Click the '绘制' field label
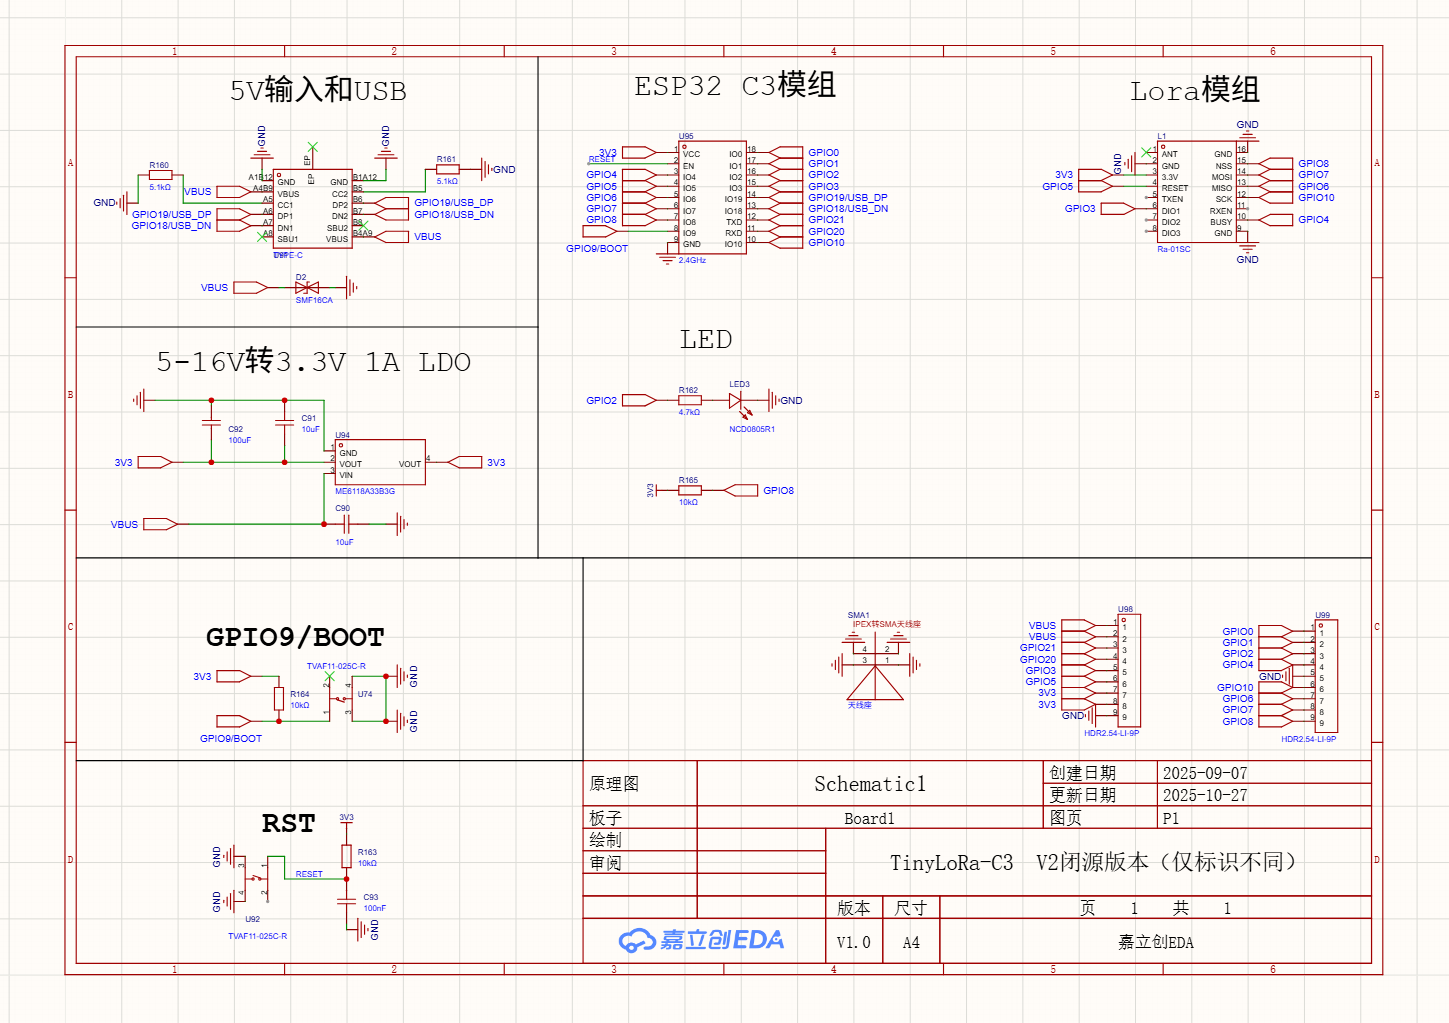Screen dimensions: 1449x1023 605,840
